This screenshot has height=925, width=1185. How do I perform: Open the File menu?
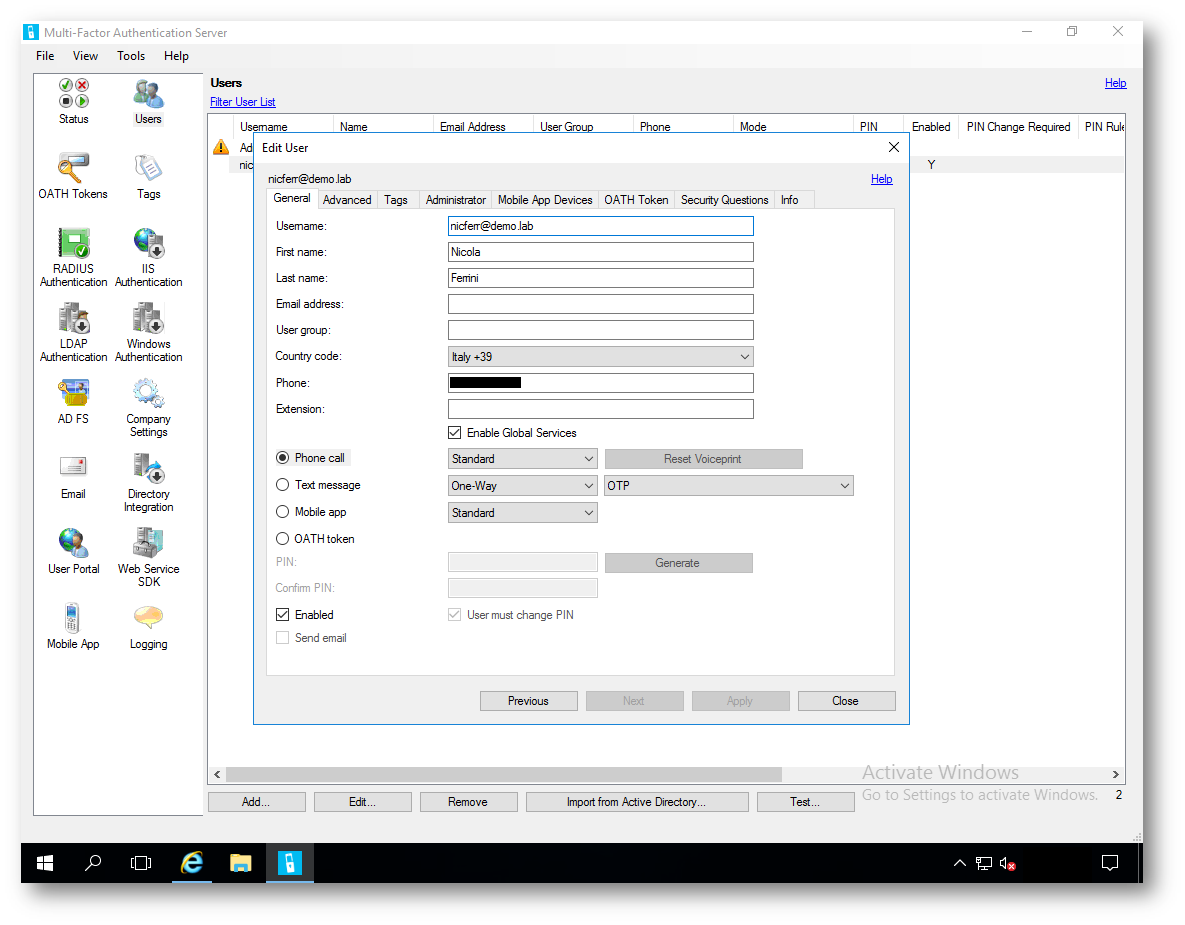point(45,56)
